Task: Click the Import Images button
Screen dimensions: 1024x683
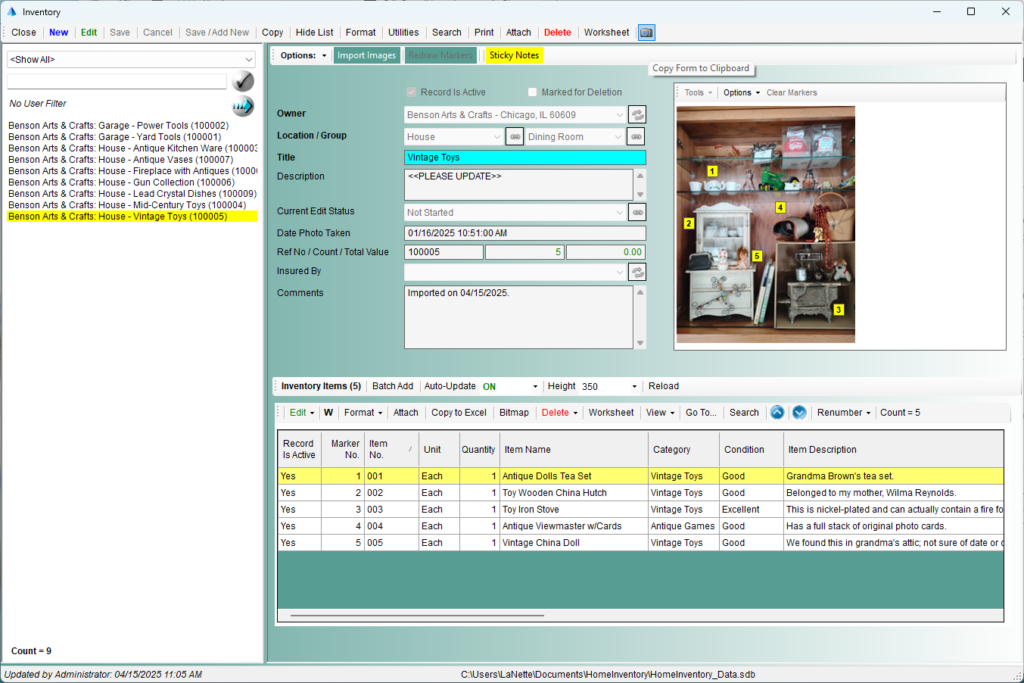Action: click(x=366, y=56)
